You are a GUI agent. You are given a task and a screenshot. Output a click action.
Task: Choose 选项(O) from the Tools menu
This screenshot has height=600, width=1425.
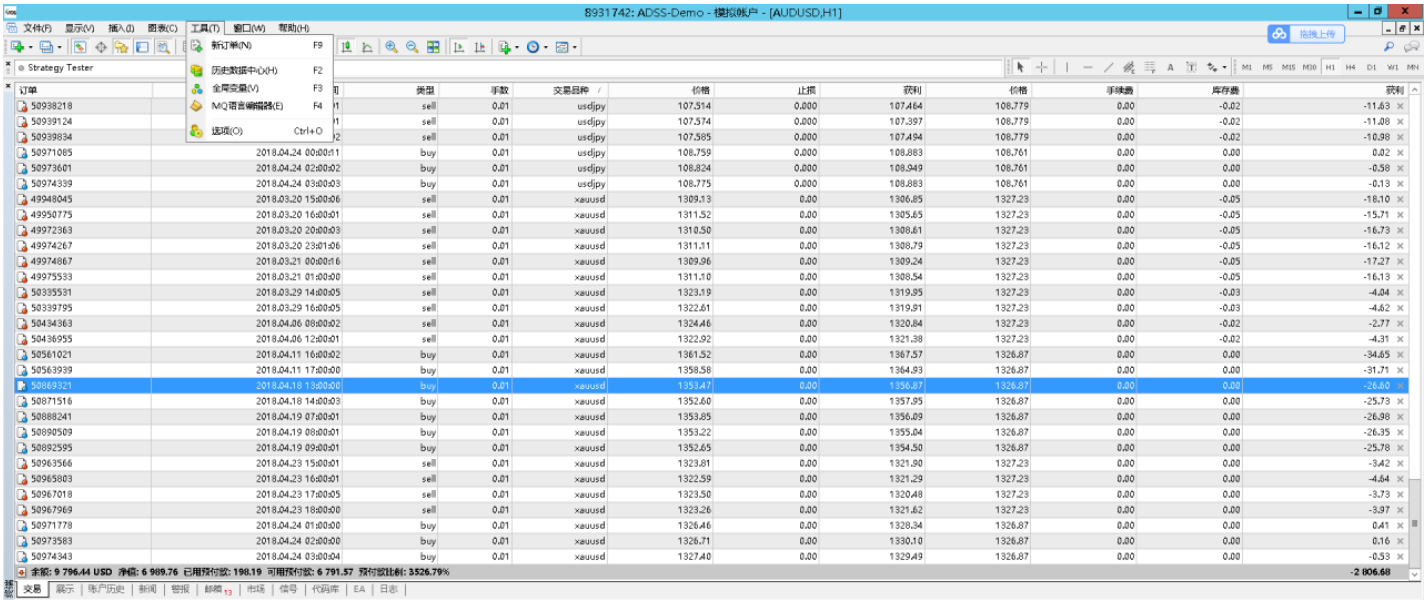click(x=227, y=131)
